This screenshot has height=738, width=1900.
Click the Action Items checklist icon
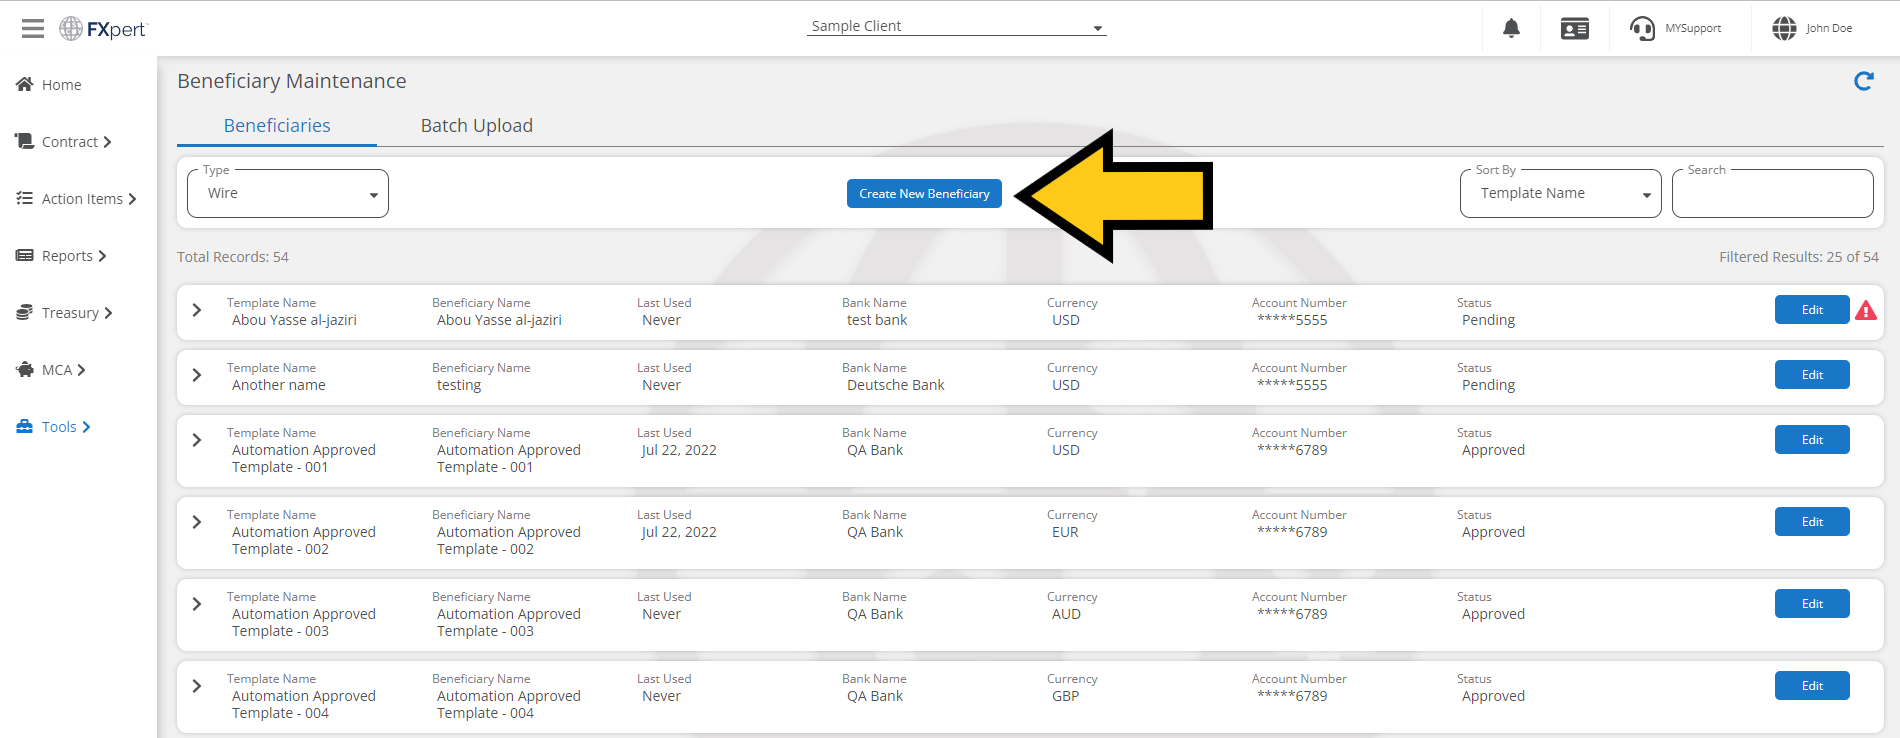25,198
